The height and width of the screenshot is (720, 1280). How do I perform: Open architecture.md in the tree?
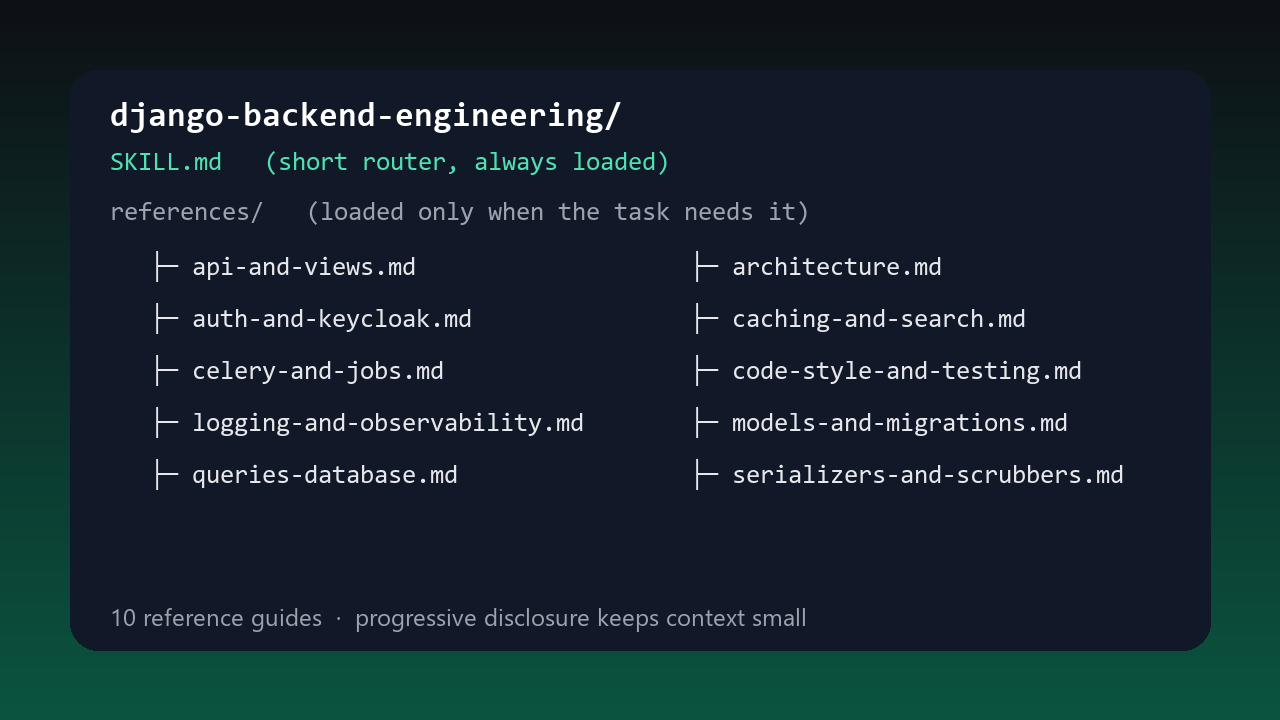click(x=837, y=267)
